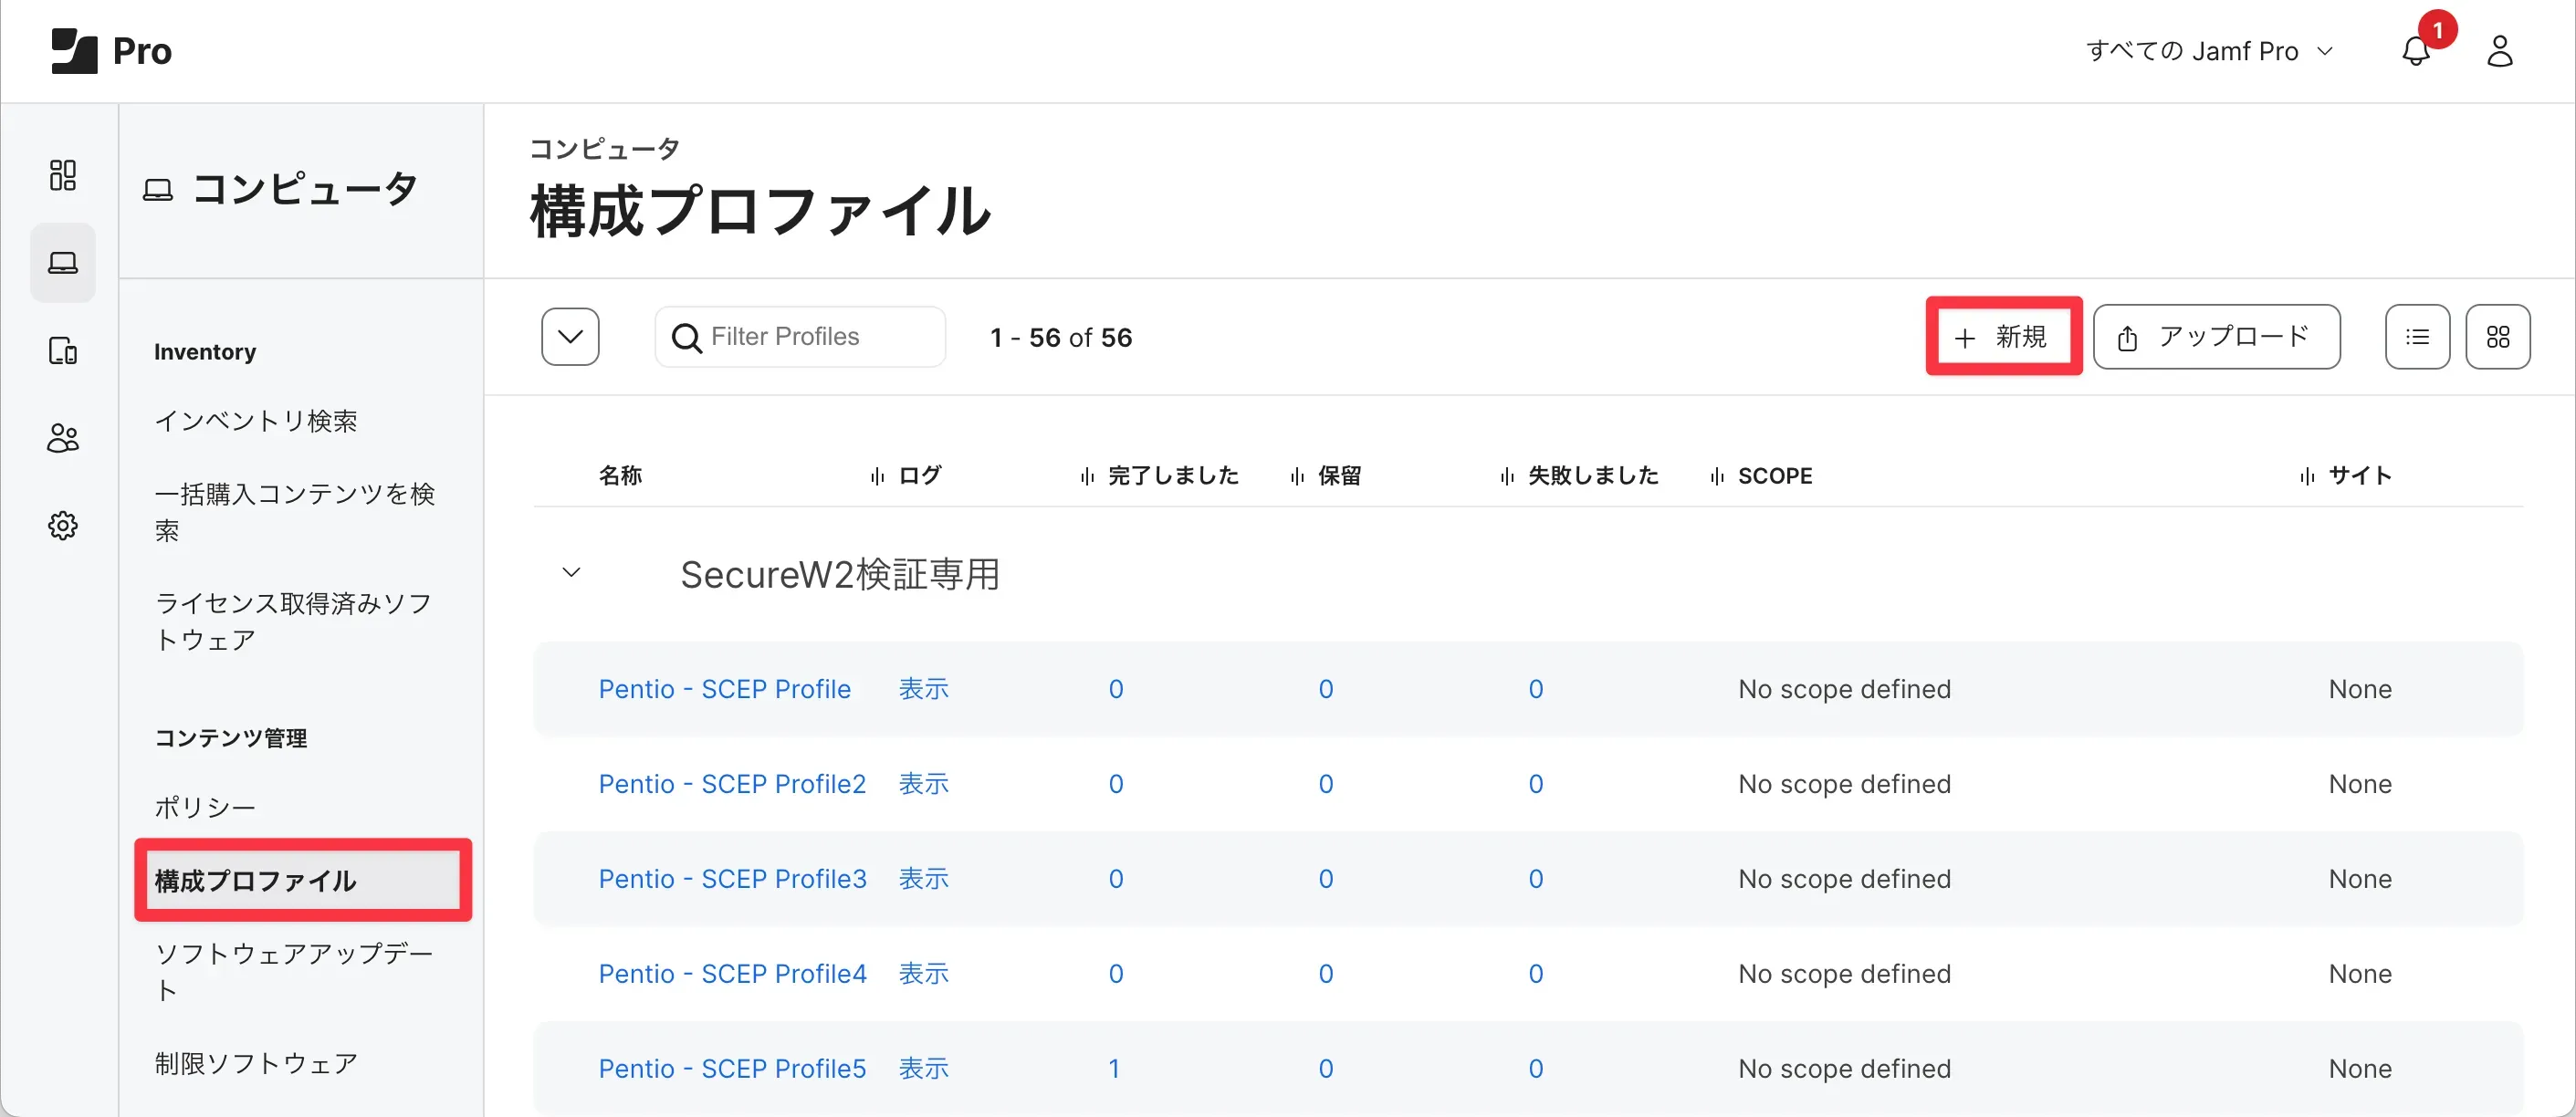Open the Users sidebar icon
The image size is (2576, 1117).
[63, 438]
